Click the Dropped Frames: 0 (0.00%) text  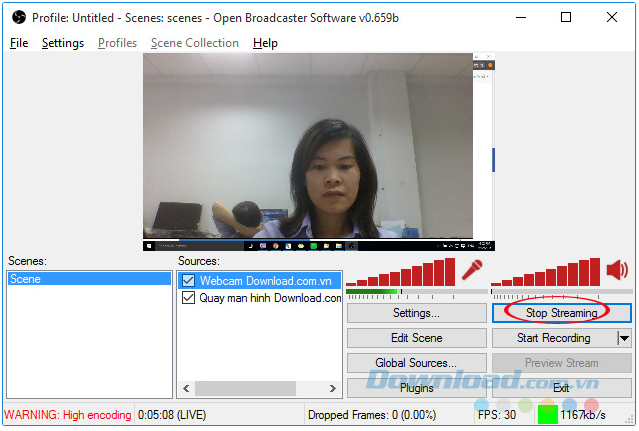(x=372, y=415)
